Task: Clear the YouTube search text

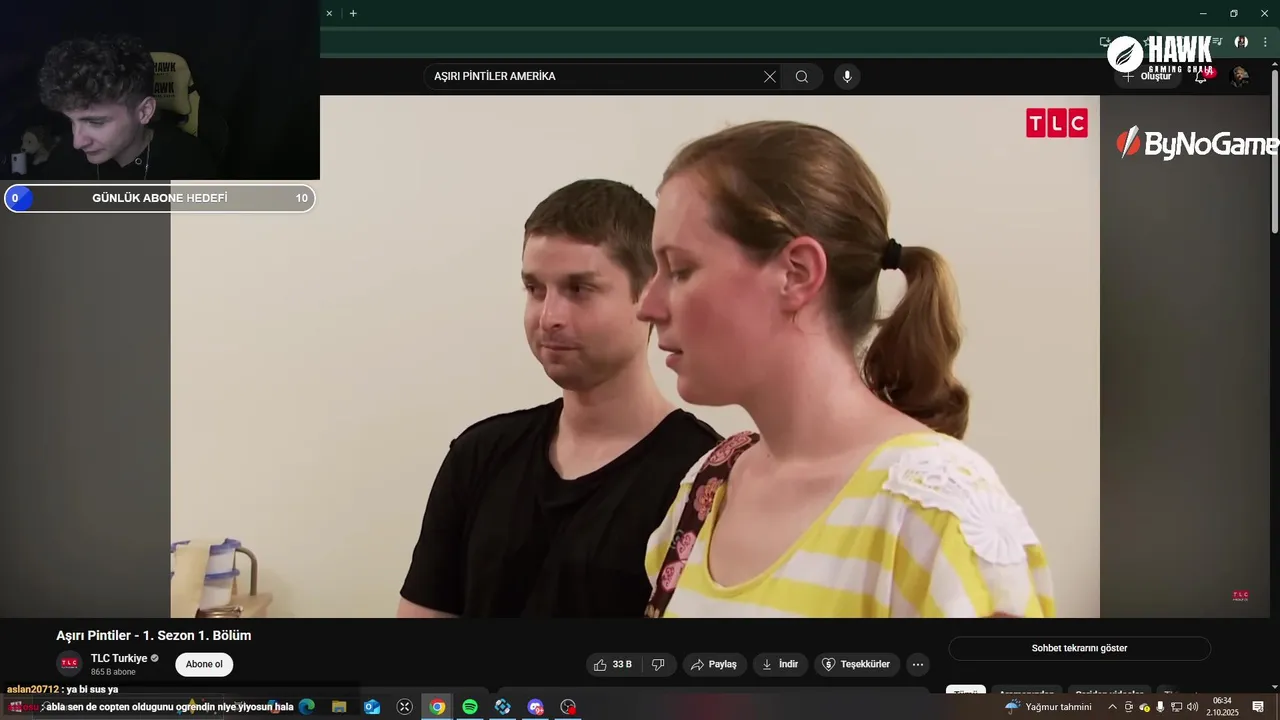Action: pyautogui.click(x=770, y=76)
